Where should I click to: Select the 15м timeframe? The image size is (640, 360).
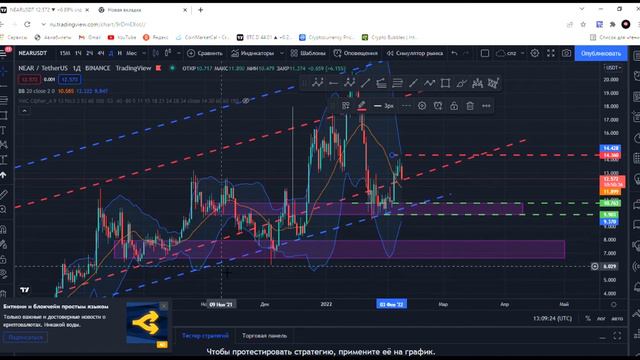pos(64,53)
